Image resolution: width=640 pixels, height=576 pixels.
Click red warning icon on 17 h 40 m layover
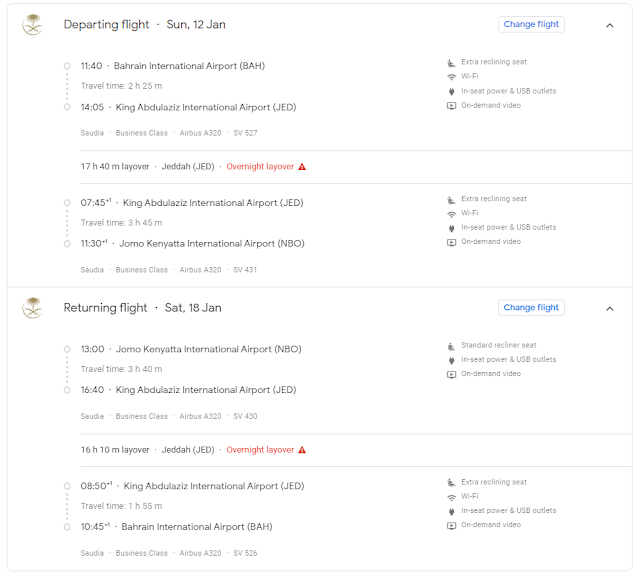click(302, 167)
